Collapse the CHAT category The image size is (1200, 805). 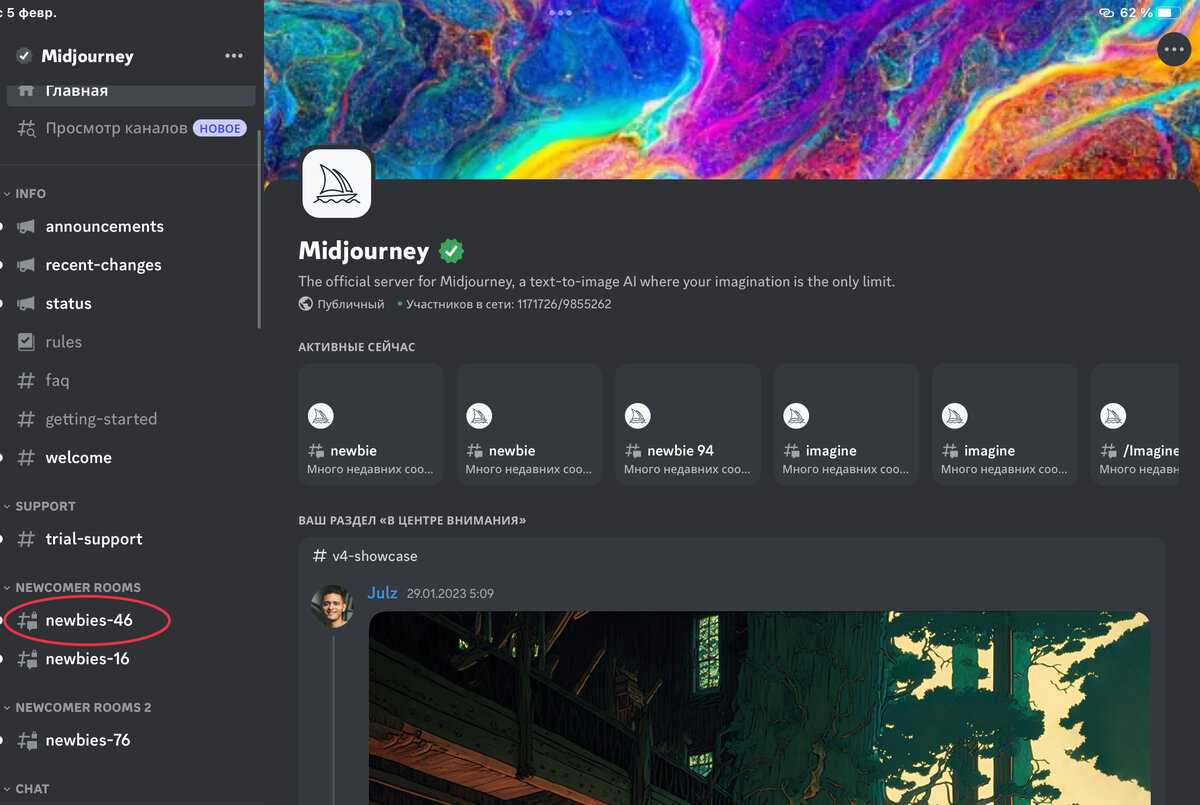[x=32, y=788]
